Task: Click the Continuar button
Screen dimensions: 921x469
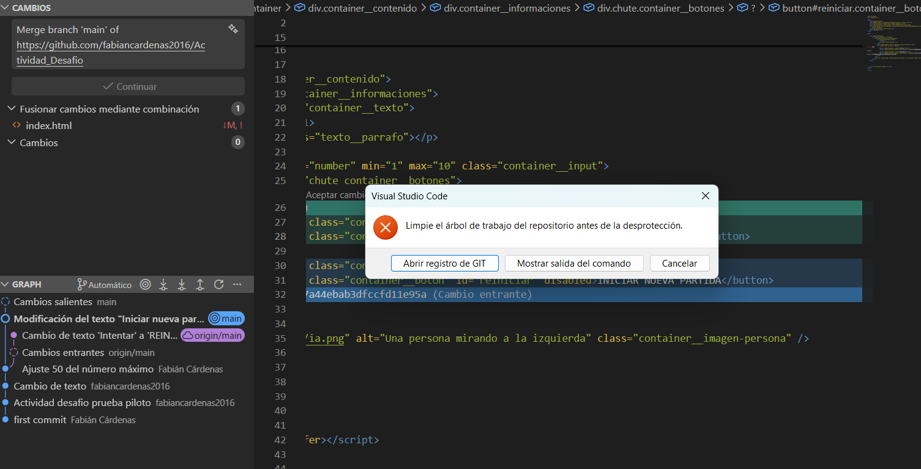Action: 128,86
